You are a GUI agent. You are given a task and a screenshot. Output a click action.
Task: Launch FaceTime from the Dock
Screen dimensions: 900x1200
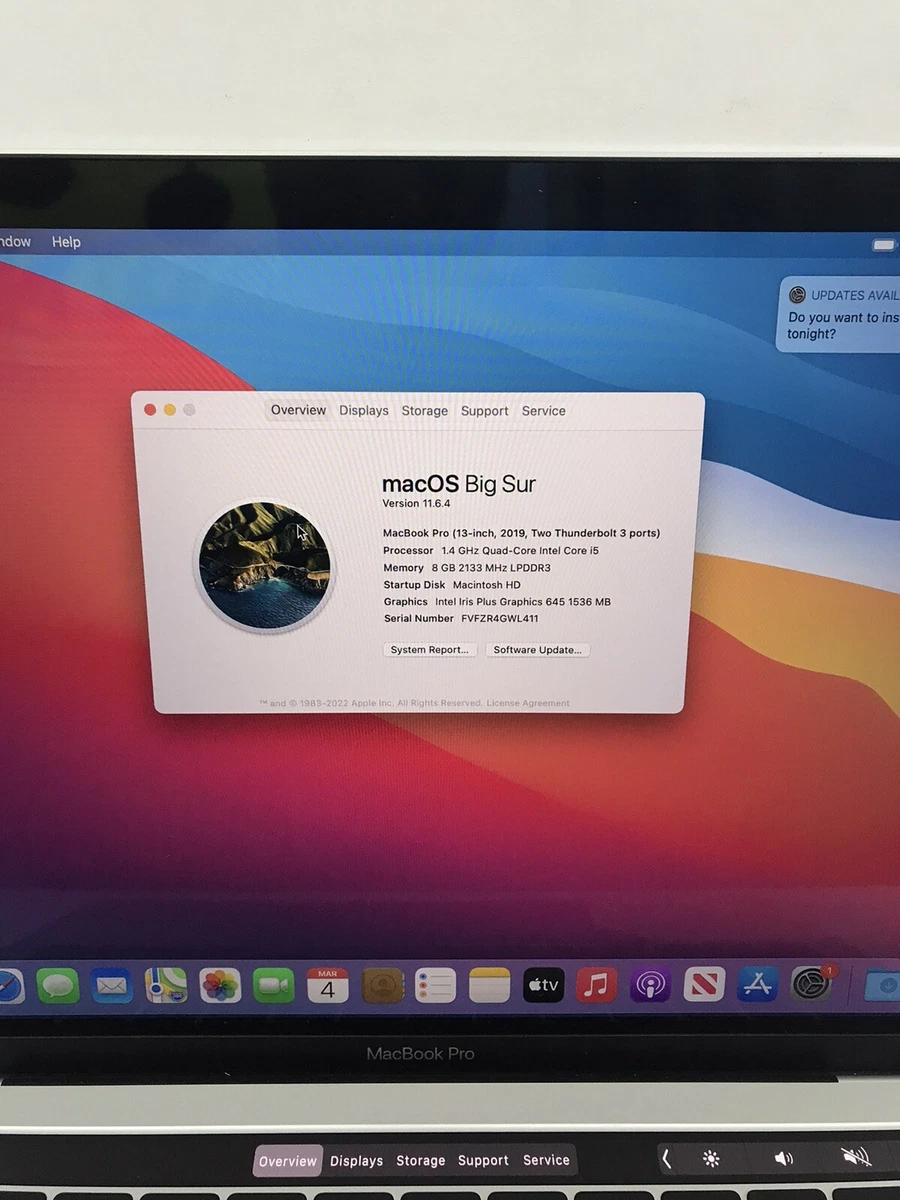(x=274, y=986)
